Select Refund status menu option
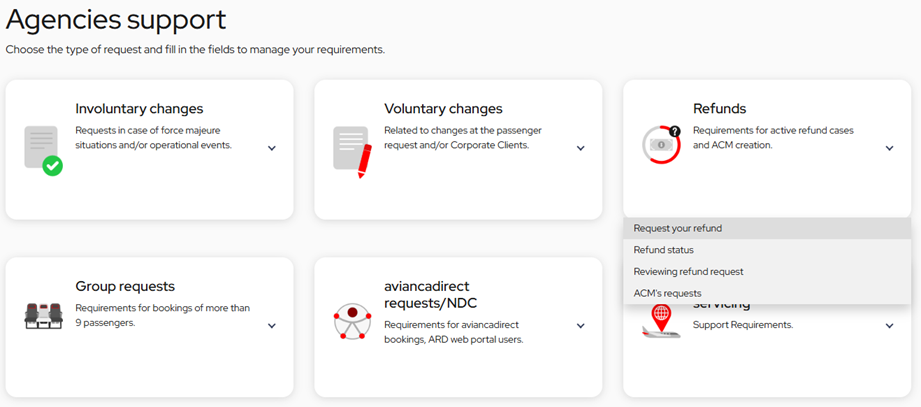This screenshot has width=921, height=407. click(663, 250)
